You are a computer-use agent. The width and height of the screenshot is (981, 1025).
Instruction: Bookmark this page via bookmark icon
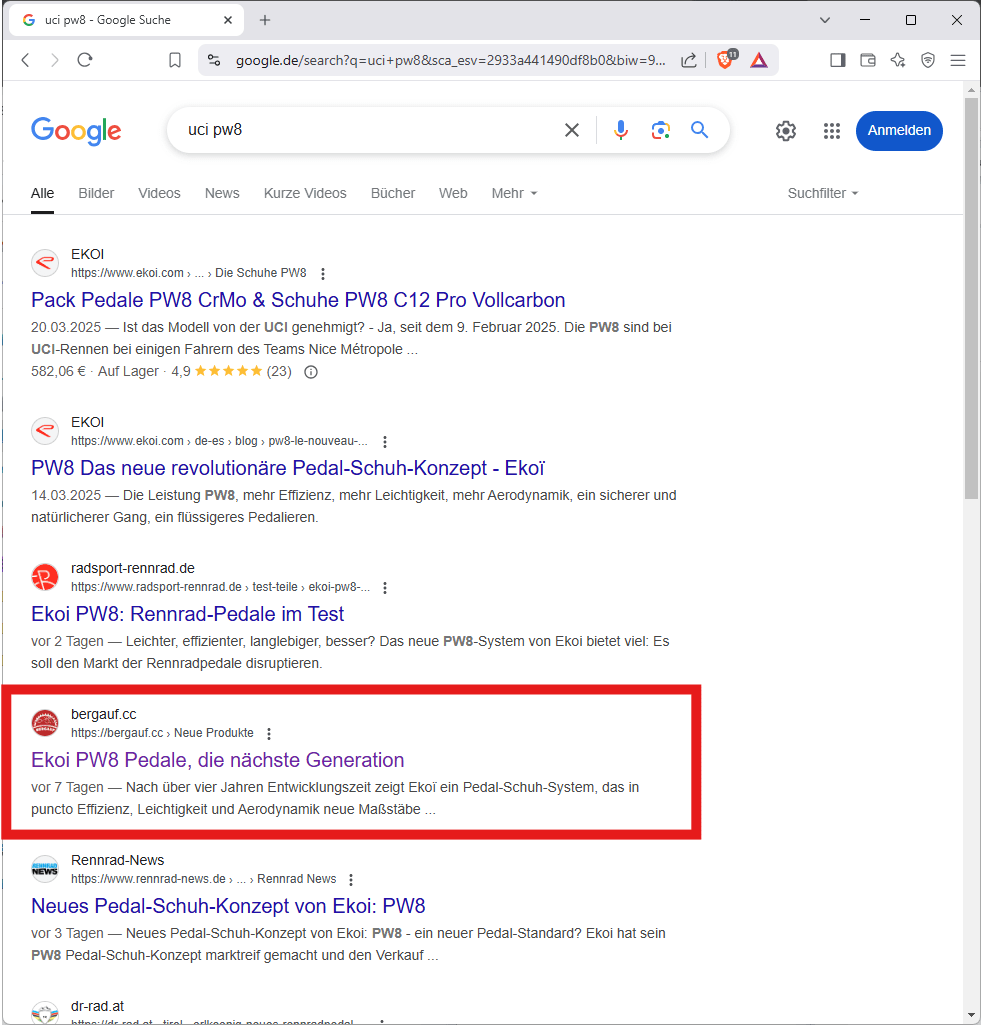click(175, 60)
